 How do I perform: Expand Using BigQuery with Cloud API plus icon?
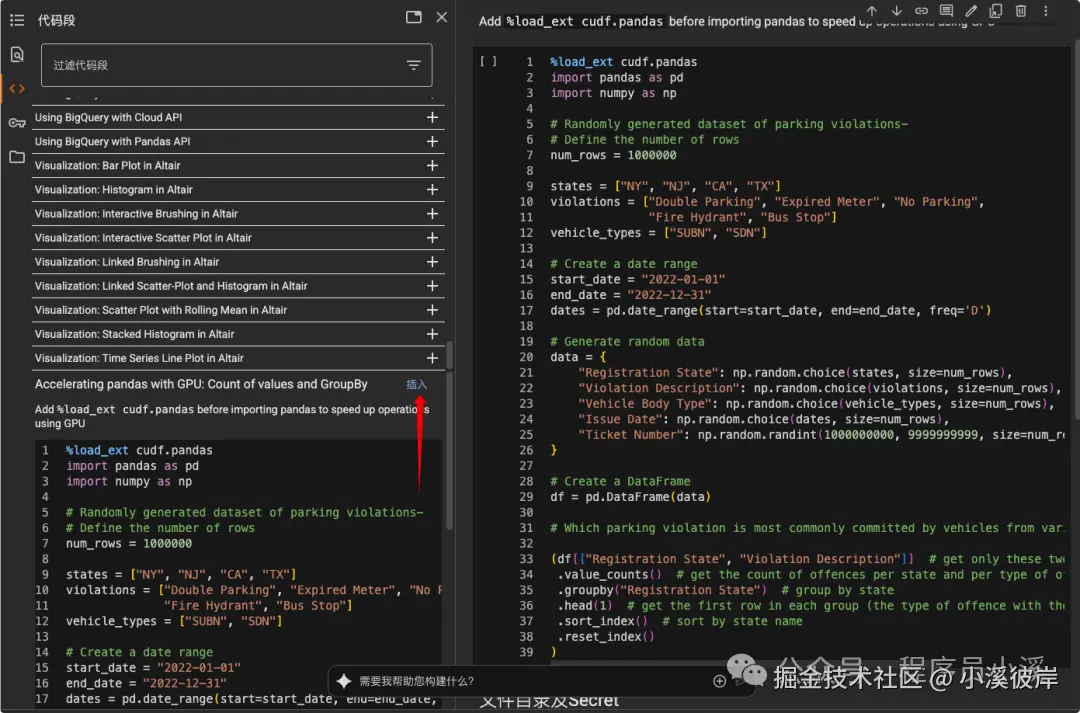tap(432, 117)
